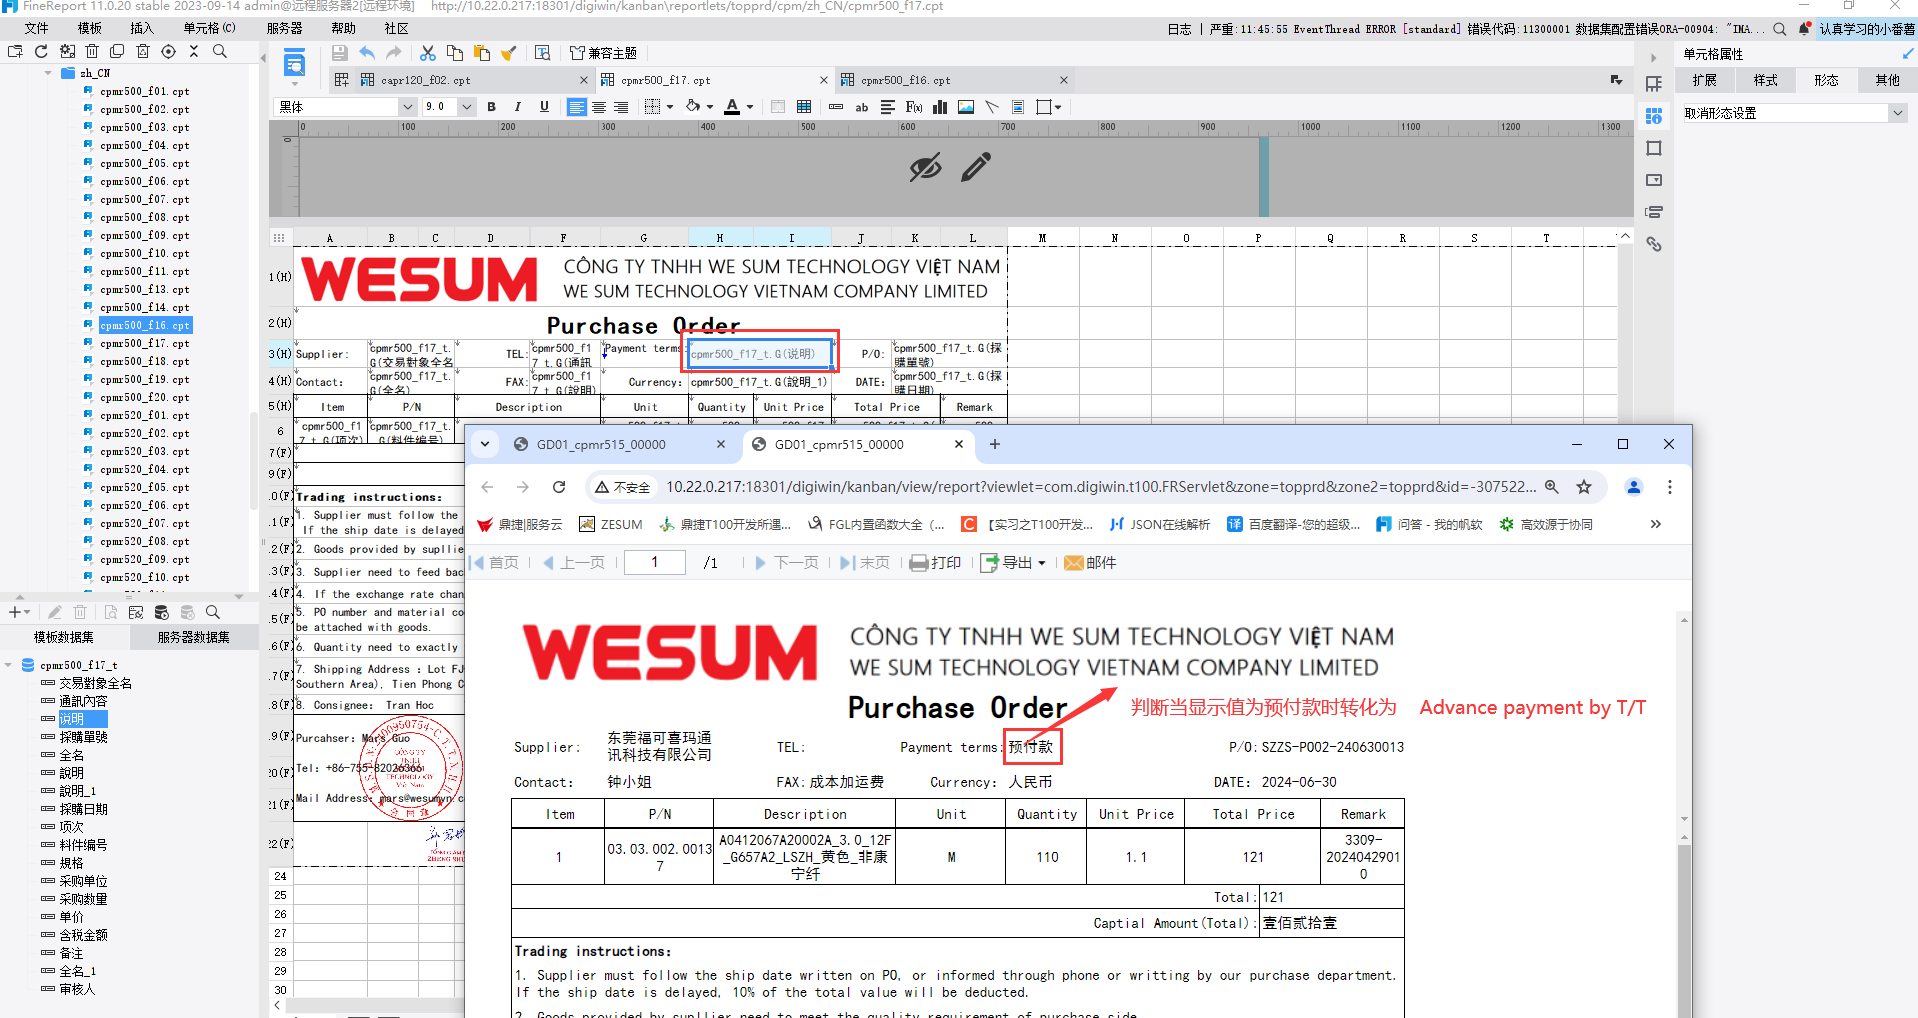The image size is (1918, 1018).
Task: Open the browser tab list chevron
Action: 485,444
